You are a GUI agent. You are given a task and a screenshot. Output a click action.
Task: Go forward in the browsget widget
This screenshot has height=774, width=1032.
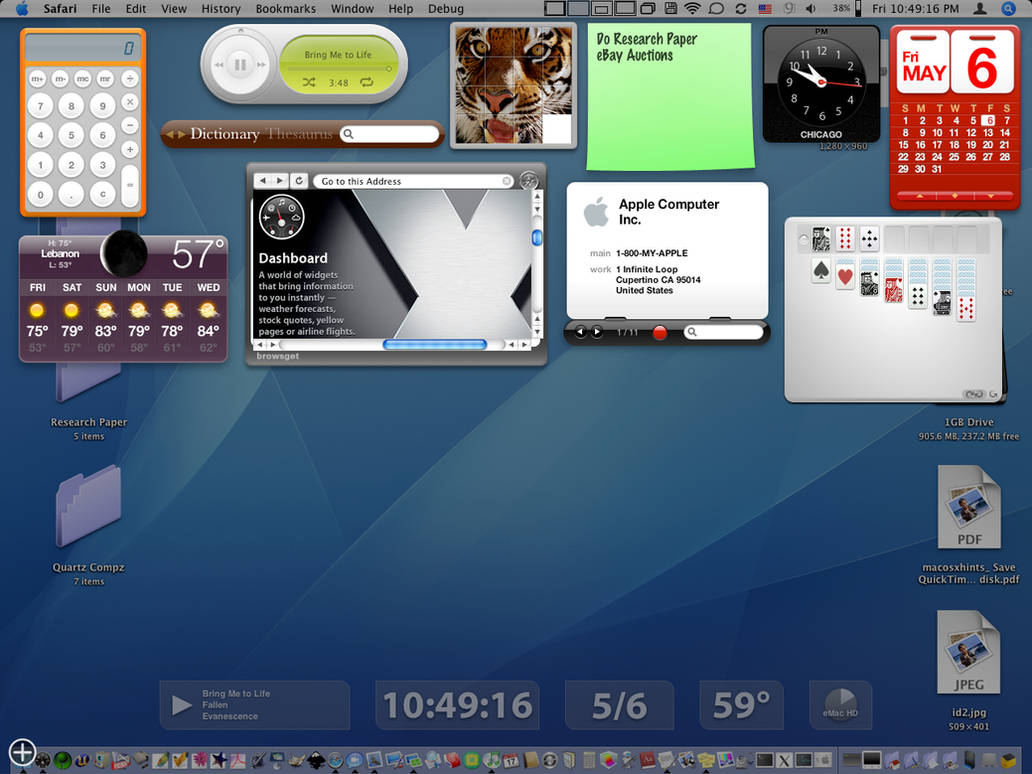pyautogui.click(x=280, y=180)
